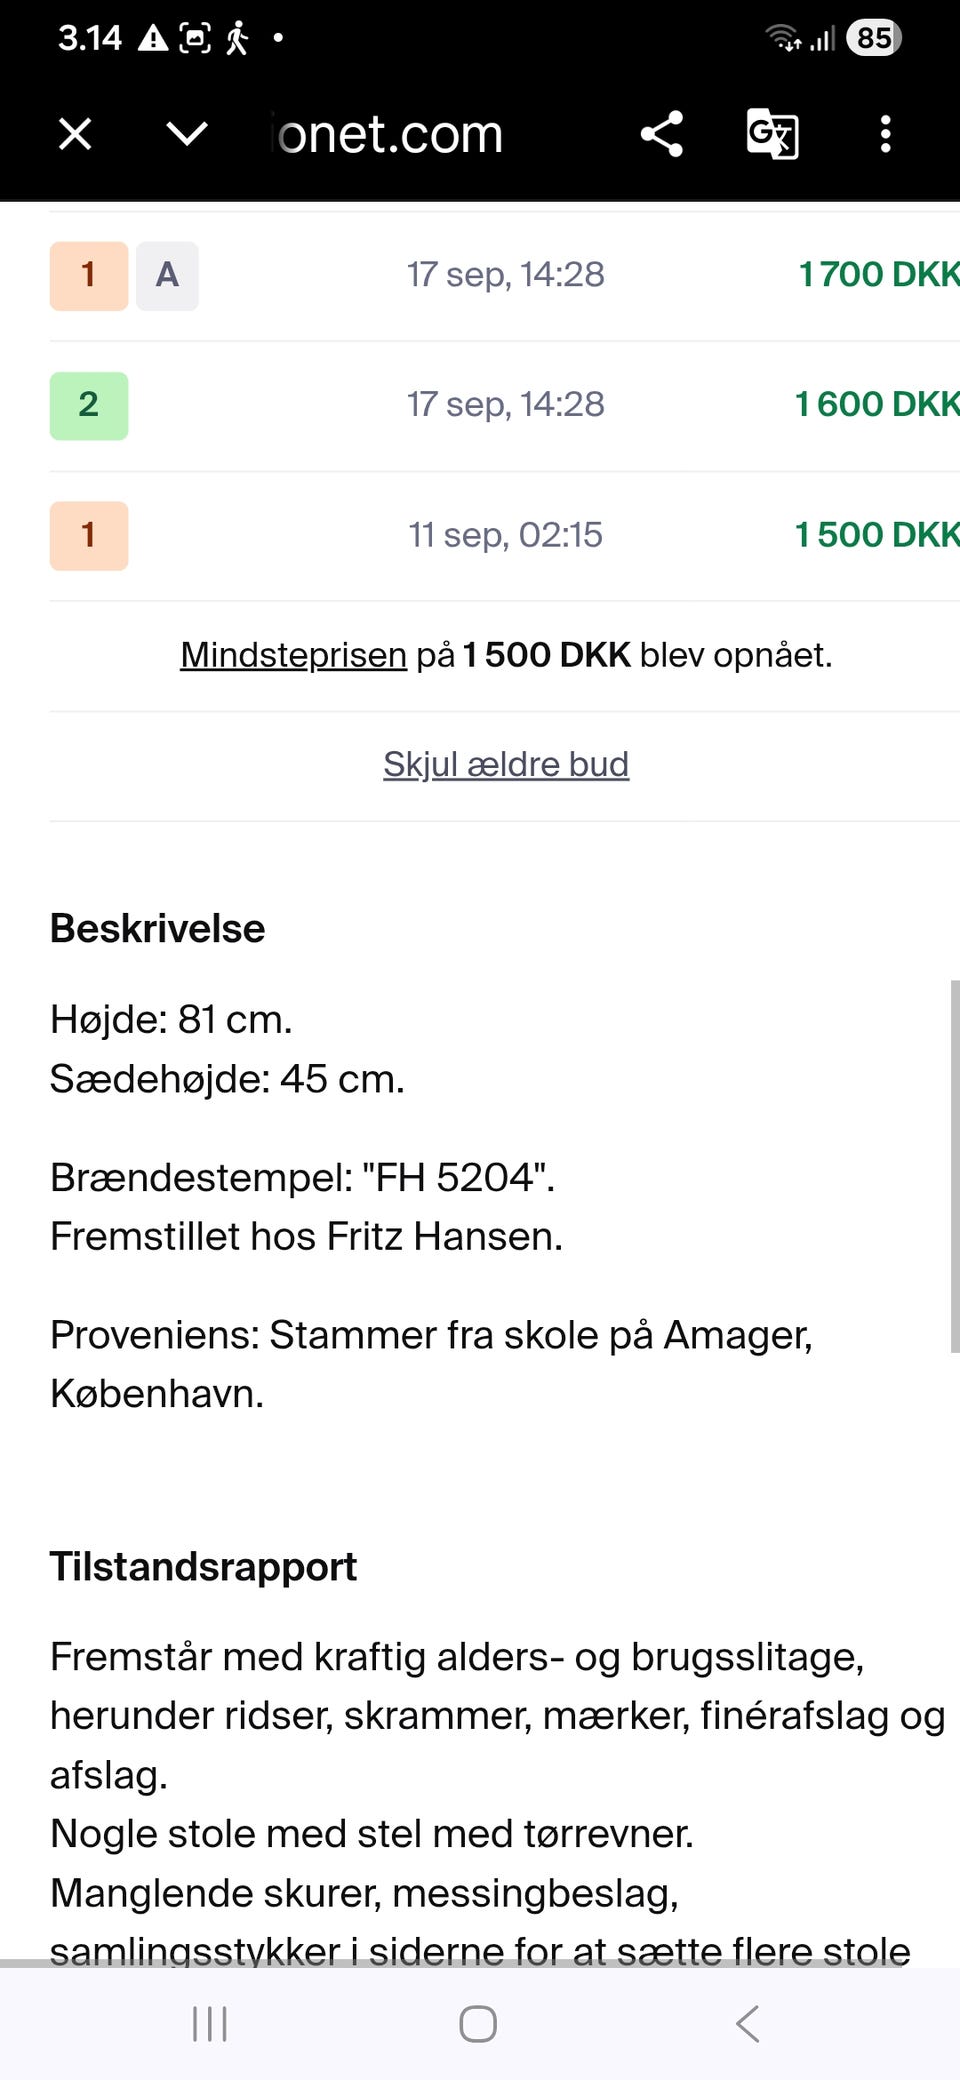The width and height of the screenshot is (960, 2080).
Task: Tap the battery indicator showing 85
Action: (874, 38)
